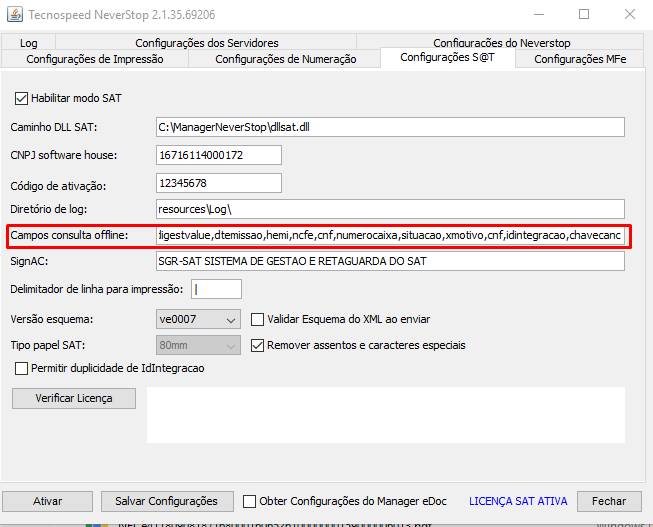Uncheck Remover assentos e caracteres especiais
This screenshot has width=653, height=527.
[x=257, y=345]
